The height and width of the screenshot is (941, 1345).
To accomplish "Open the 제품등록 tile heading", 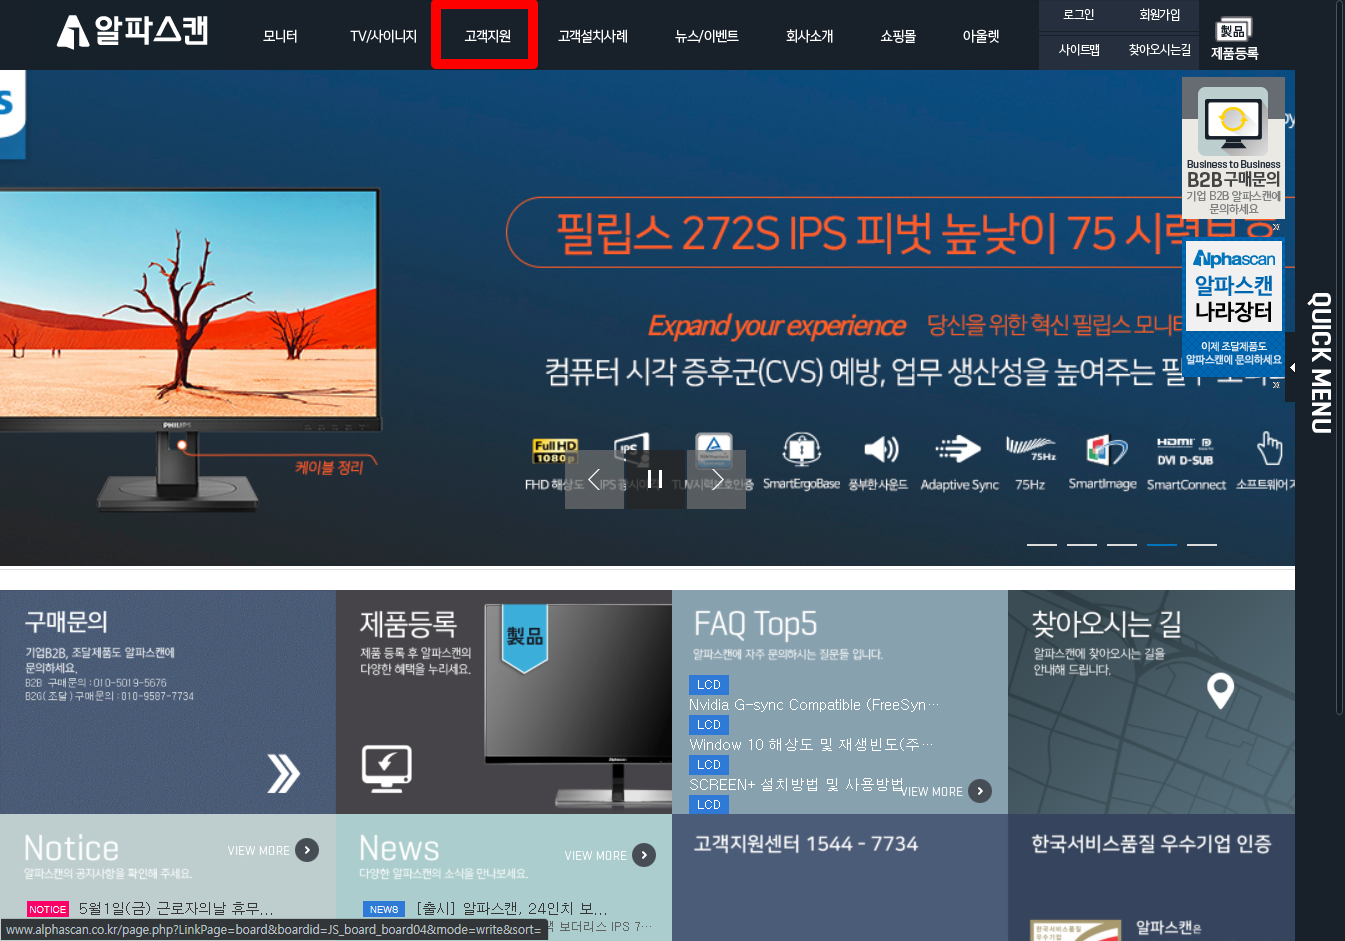I will tap(408, 624).
